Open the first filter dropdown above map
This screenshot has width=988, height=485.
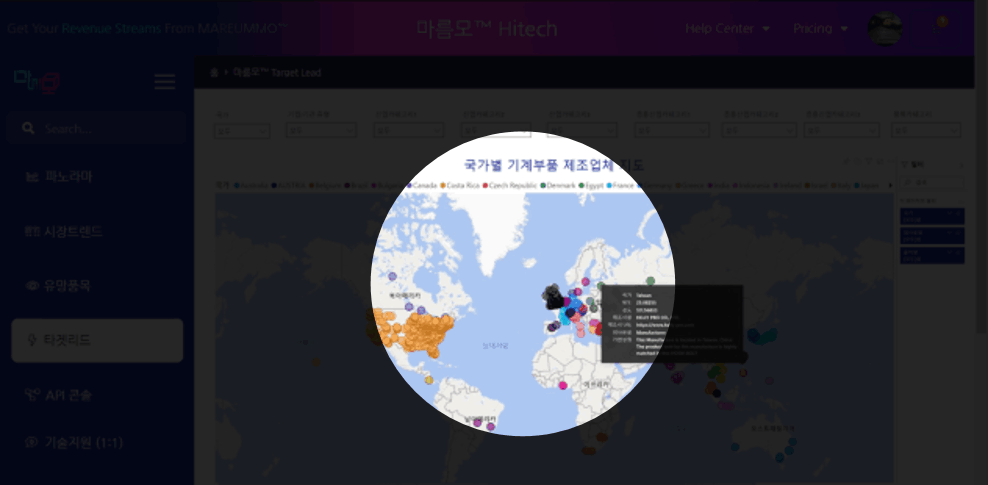(242, 131)
